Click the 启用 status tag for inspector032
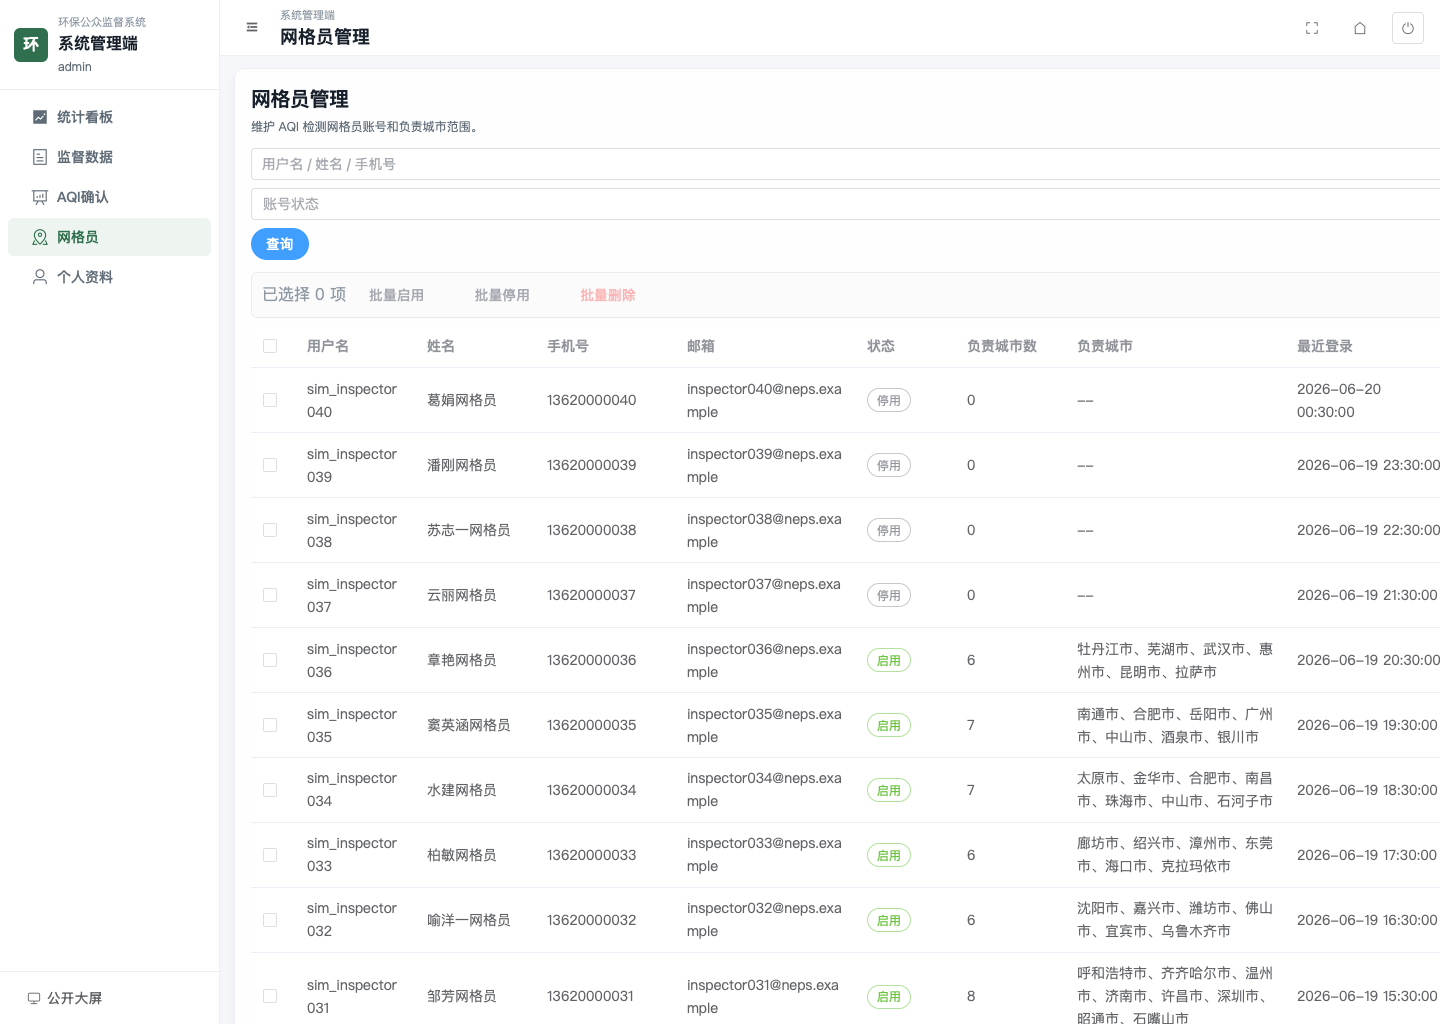1440x1024 pixels. (x=889, y=920)
